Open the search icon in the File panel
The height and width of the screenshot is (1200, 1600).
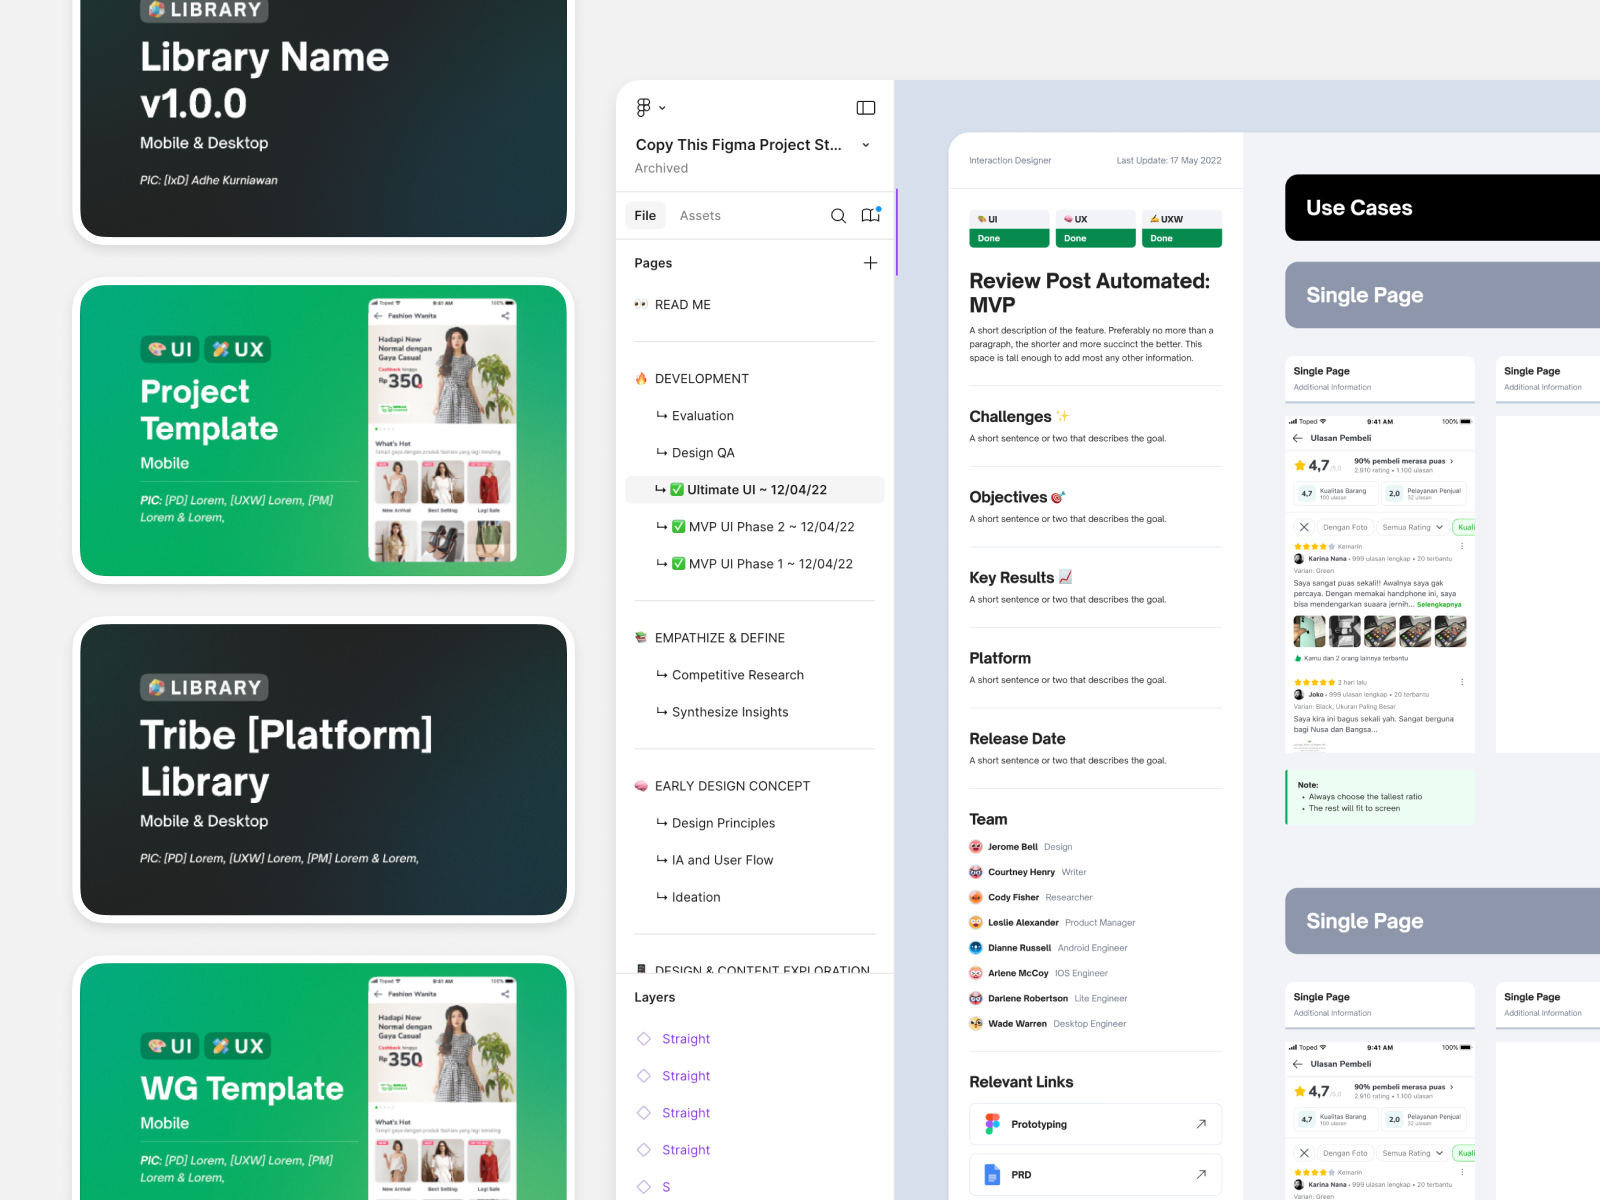[x=838, y=215]
